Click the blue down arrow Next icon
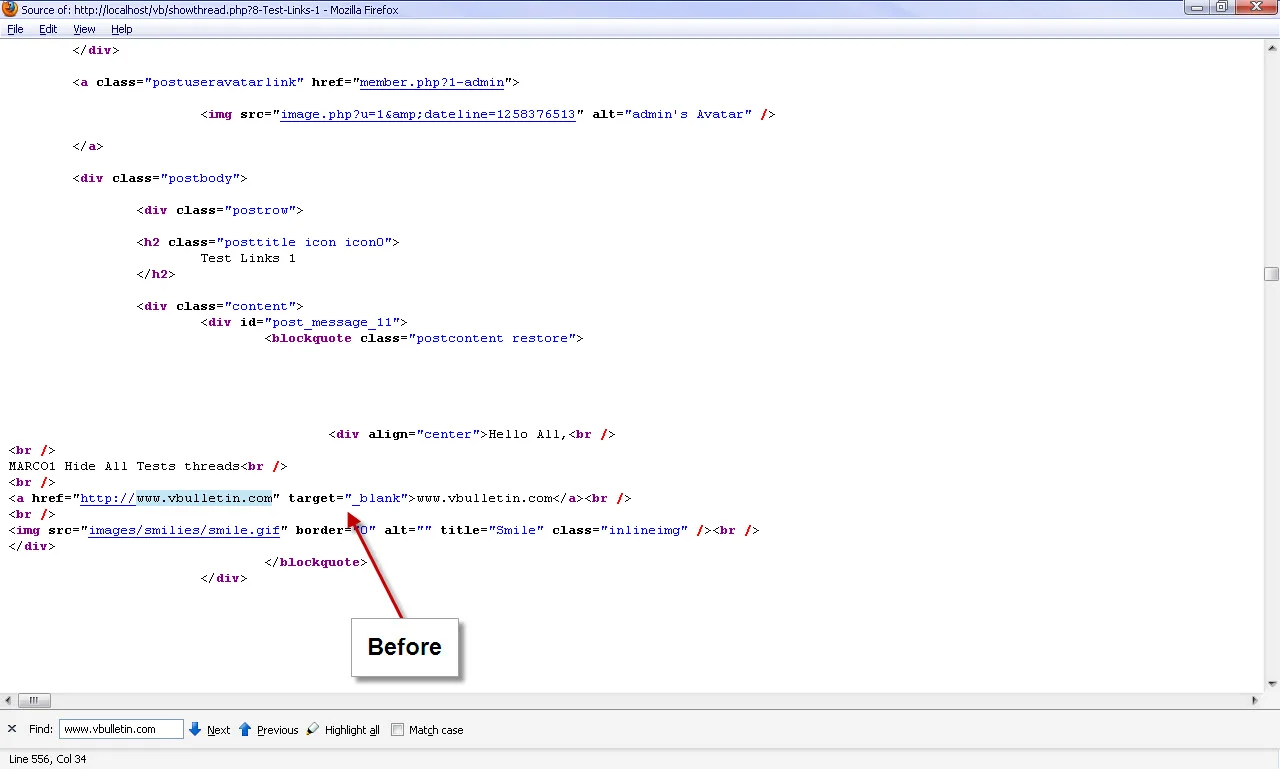The image size is (1280, 769). point(196,730)
